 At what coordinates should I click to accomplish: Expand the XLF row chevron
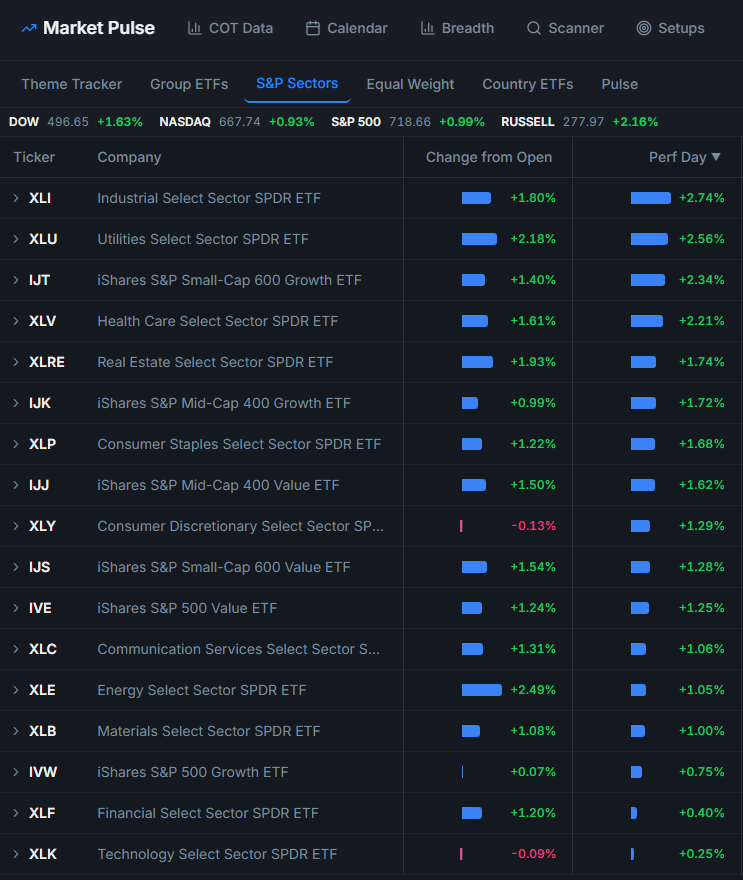click(x=16, y=813)
